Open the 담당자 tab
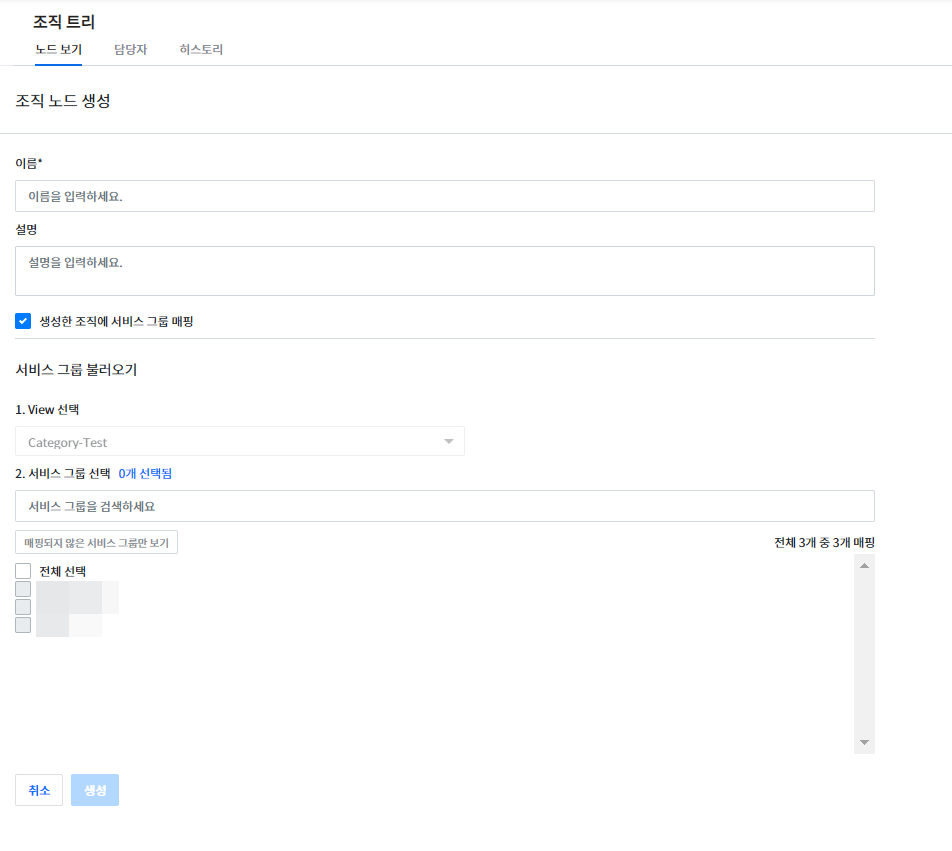This screenshot has width=952, height=851. click(130, 50)
